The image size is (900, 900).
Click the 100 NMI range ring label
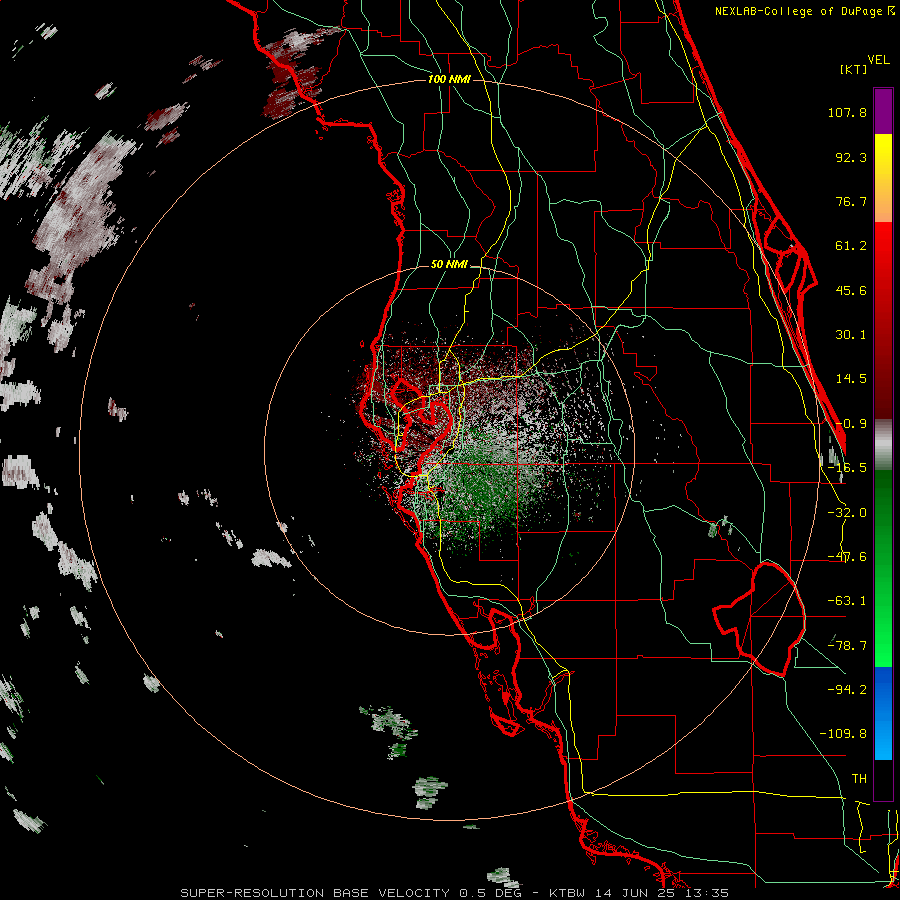click(x=449, y=79)
